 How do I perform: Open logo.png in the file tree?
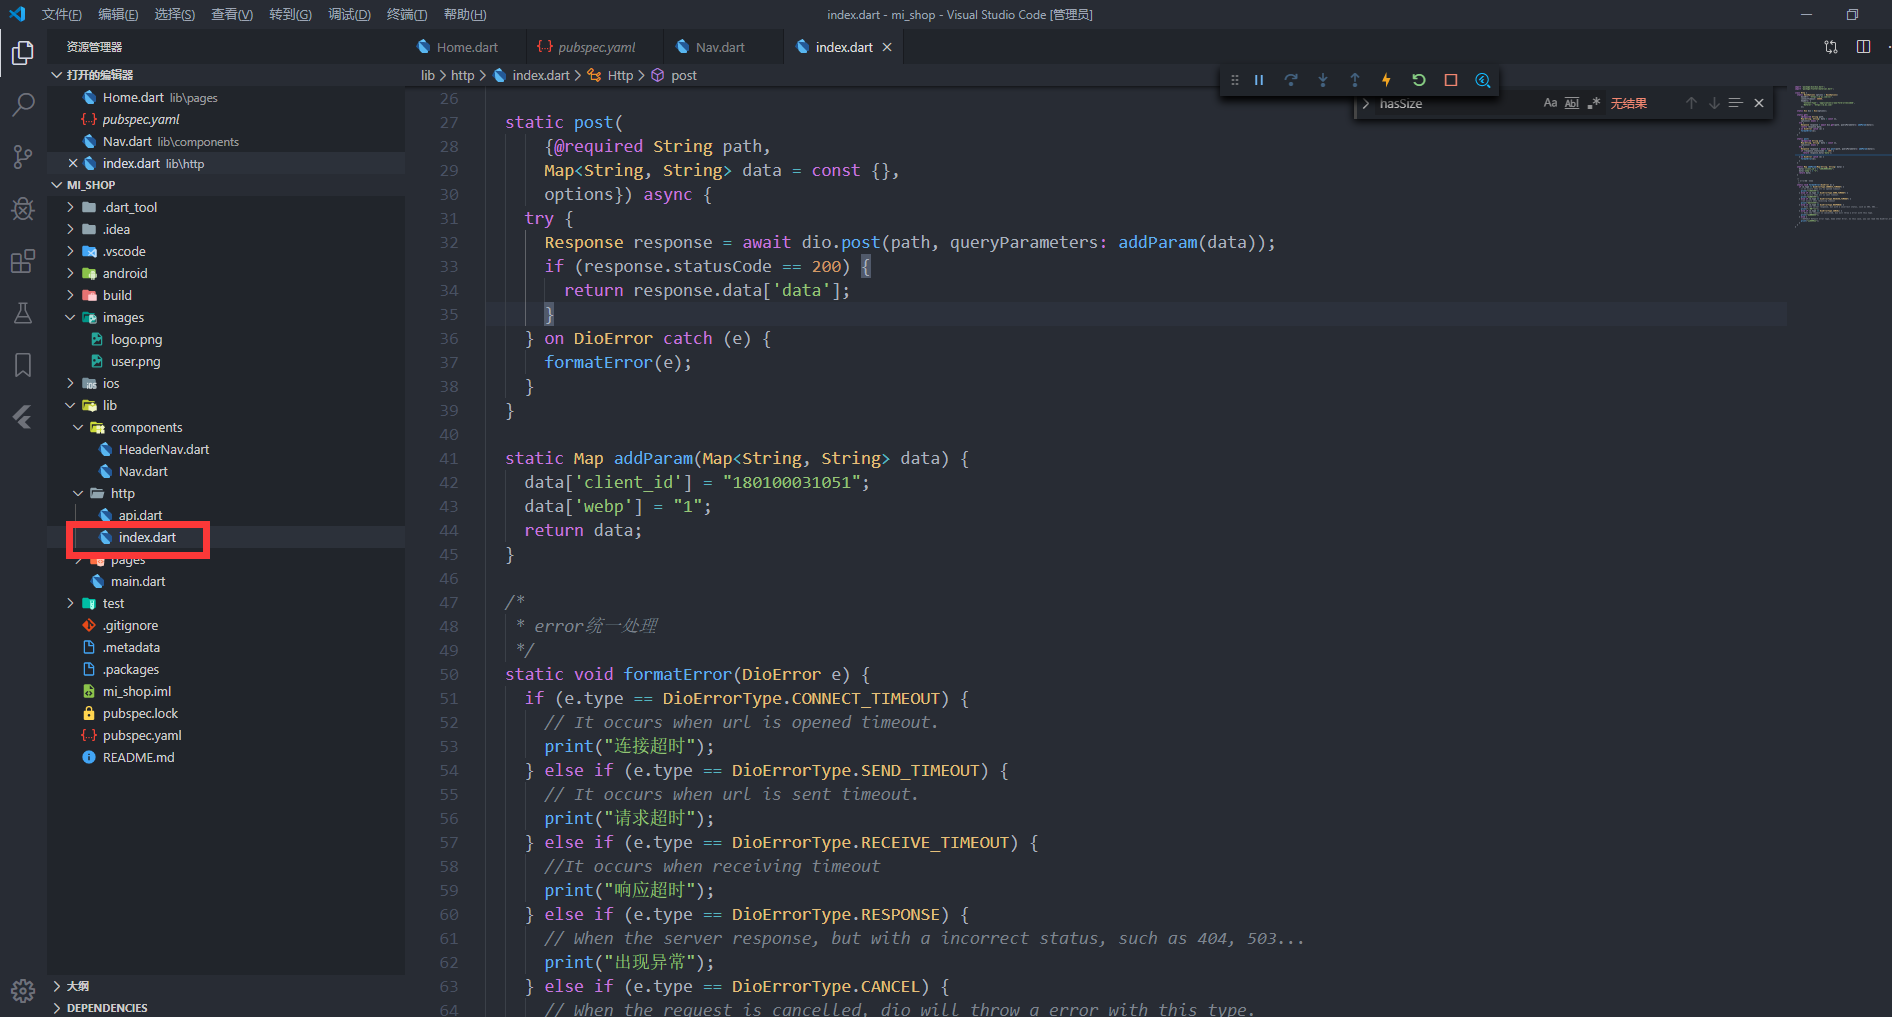coord(136,339)
